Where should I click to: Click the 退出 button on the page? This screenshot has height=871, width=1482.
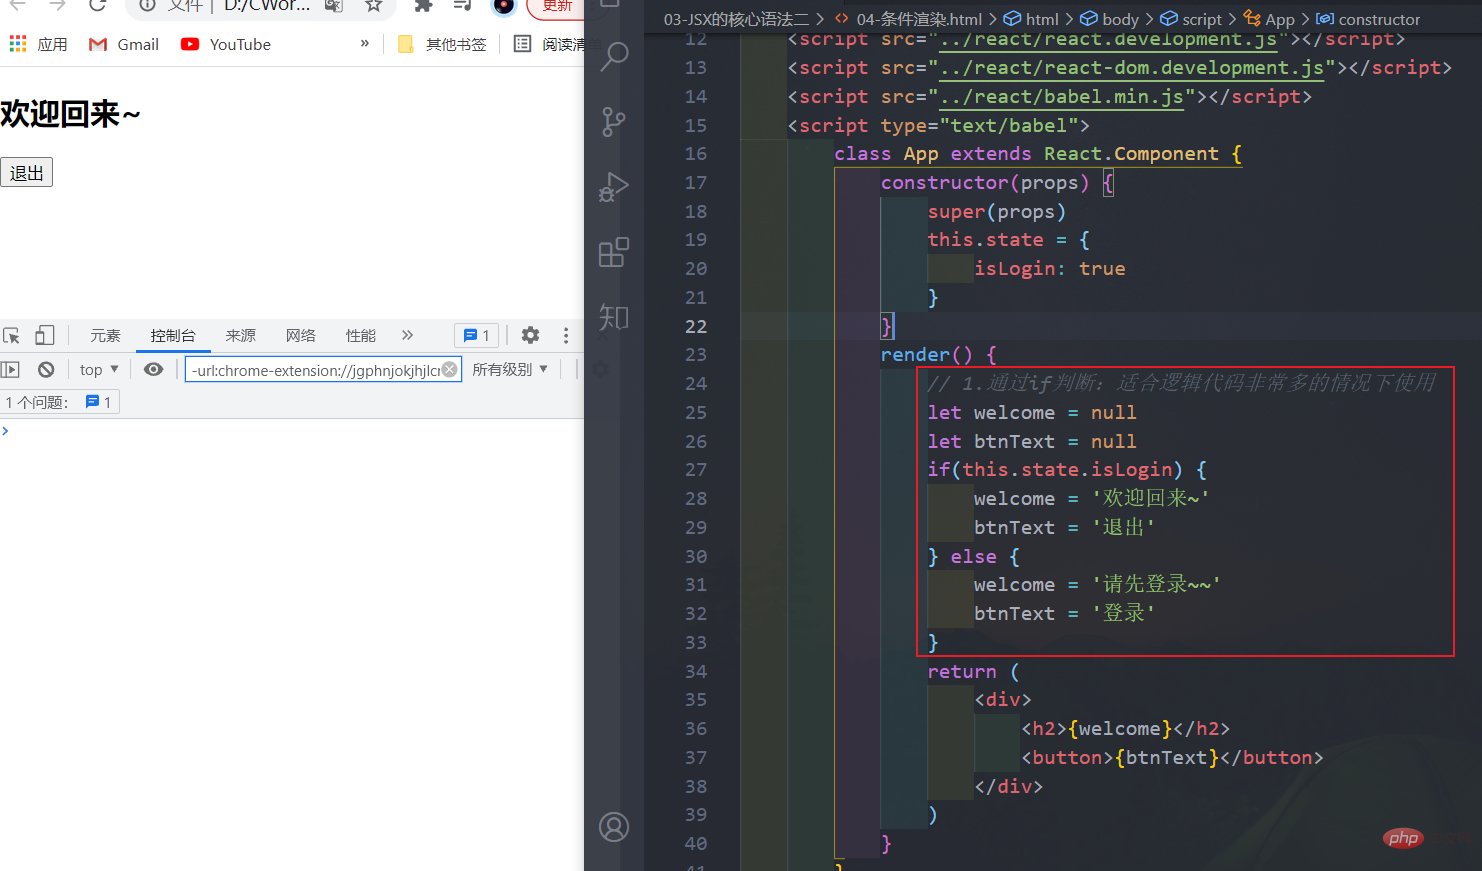26,173
